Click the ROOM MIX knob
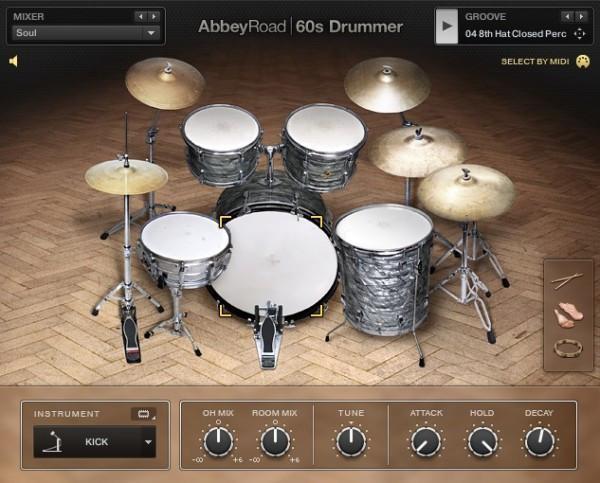Viewport: 600px width, 483px height. click(x=275, y=441)
